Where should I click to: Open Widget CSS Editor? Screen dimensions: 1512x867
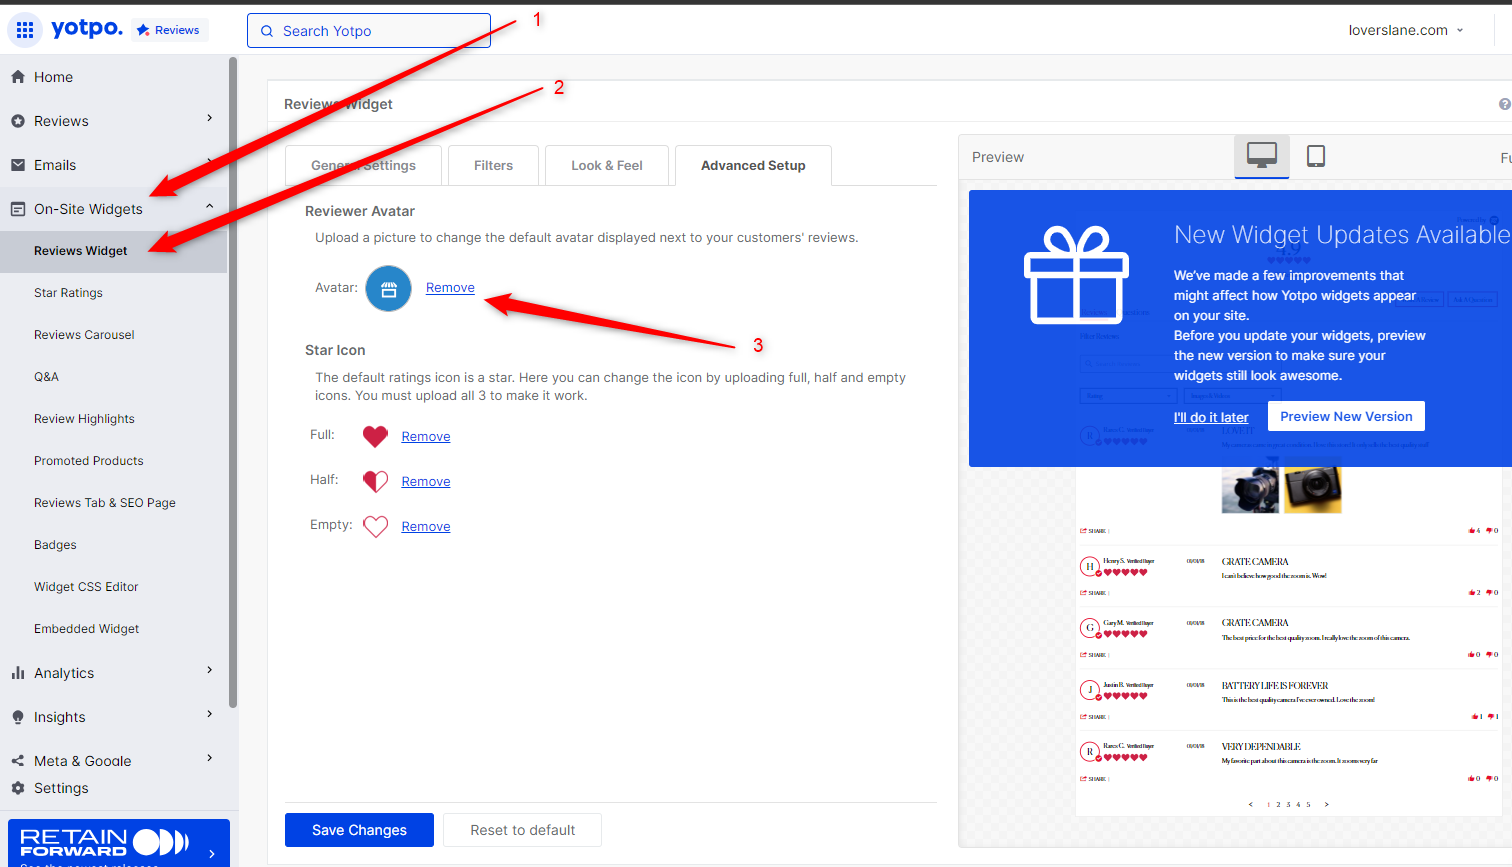tap(86, 587)
